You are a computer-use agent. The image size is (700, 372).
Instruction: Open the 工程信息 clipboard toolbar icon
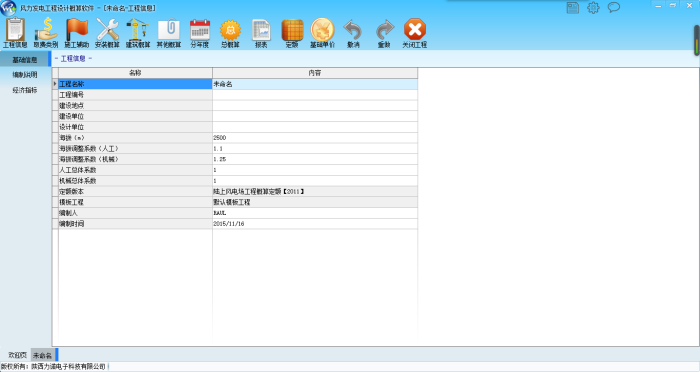click(15, 33)
